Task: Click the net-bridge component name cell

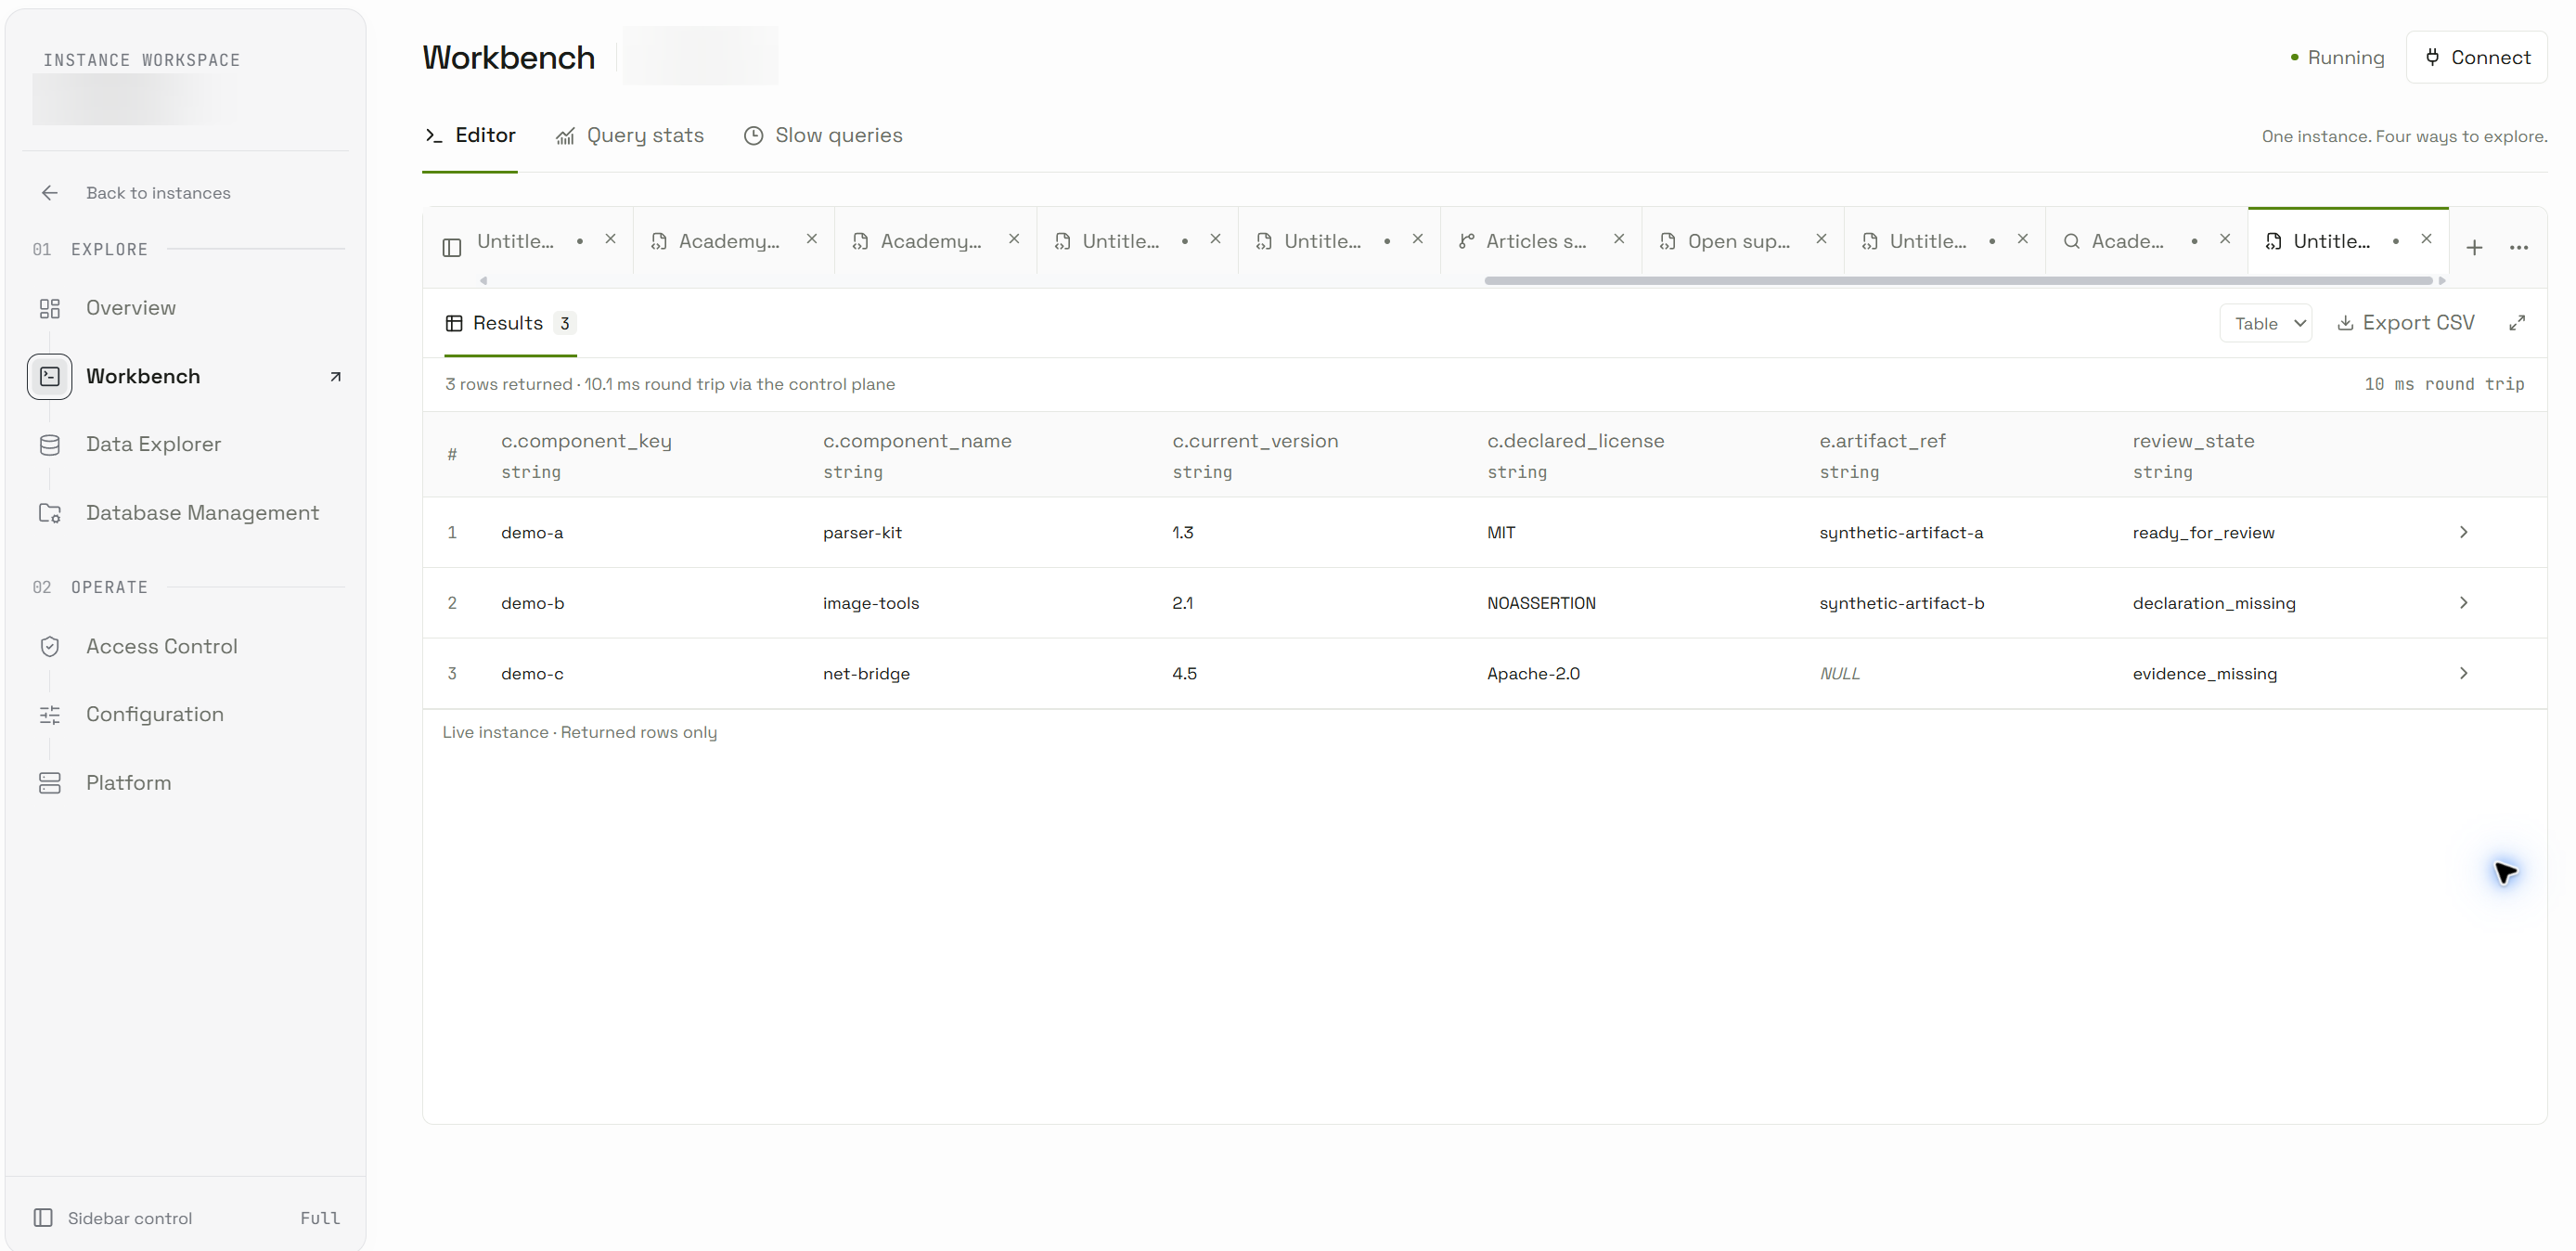Action: 866,674
